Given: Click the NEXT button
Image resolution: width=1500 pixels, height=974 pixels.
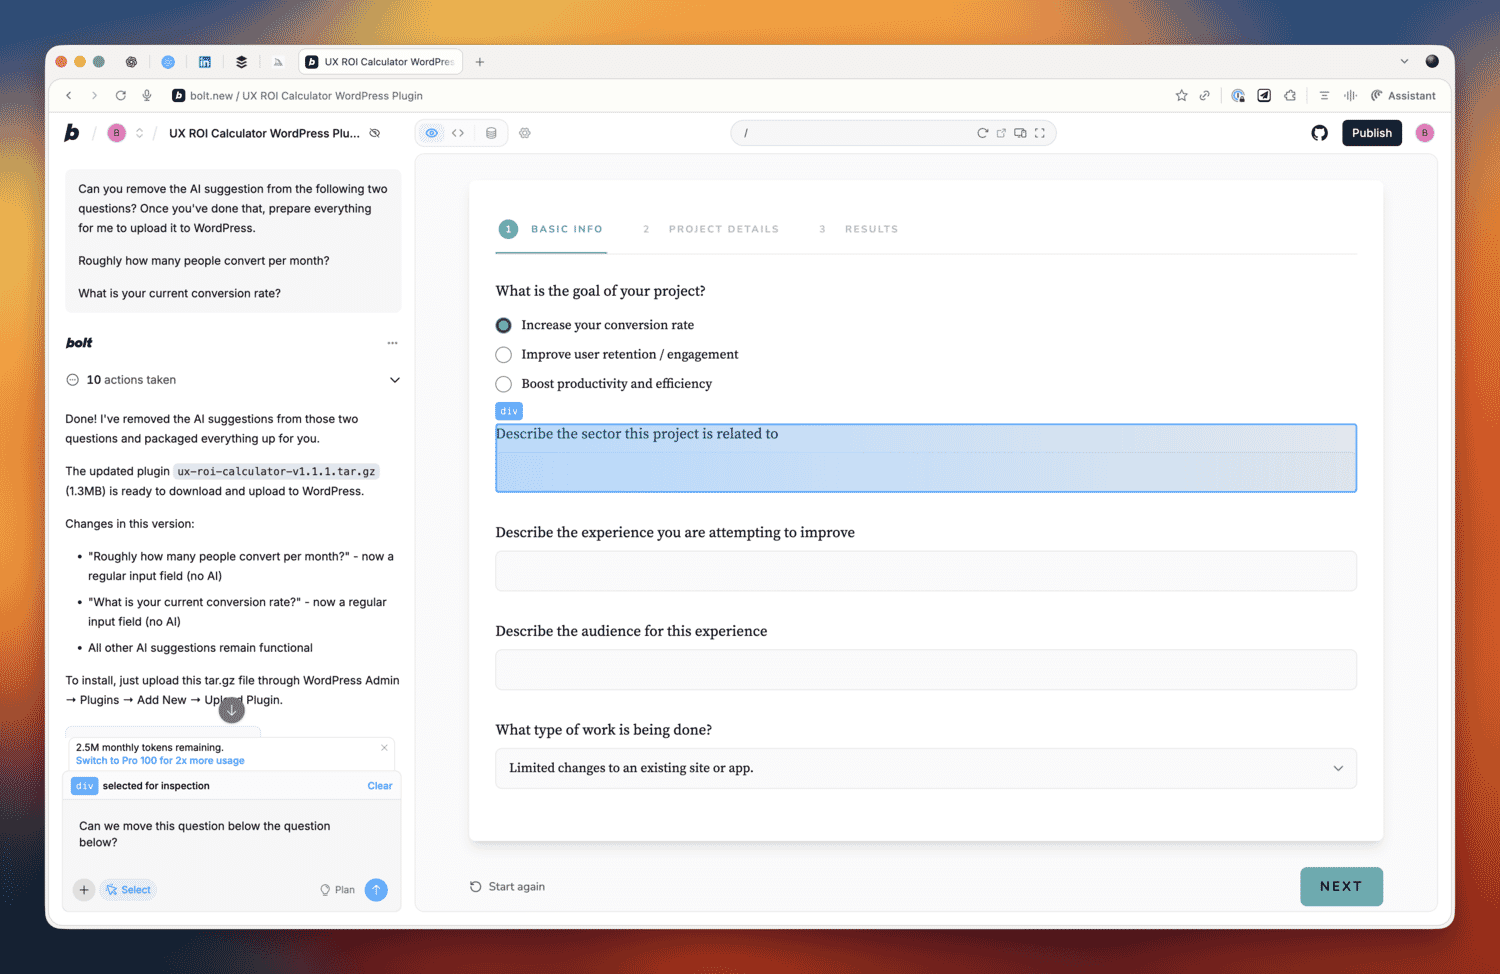Looking at the screenshot, I should coord(1341,887).
